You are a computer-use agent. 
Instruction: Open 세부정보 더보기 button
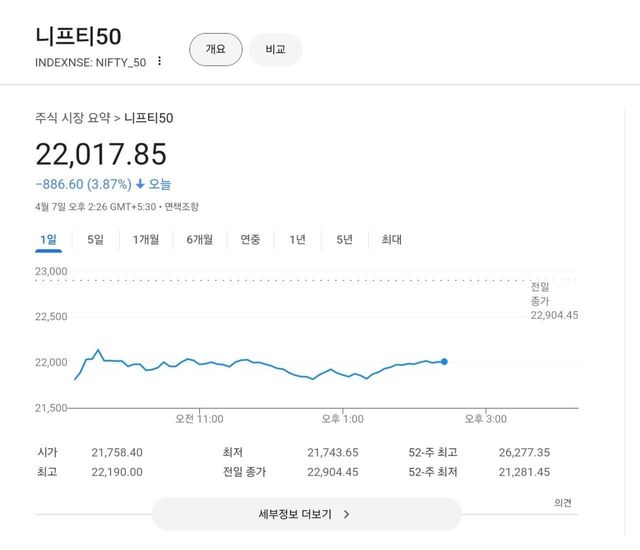[x=306, y=514]
